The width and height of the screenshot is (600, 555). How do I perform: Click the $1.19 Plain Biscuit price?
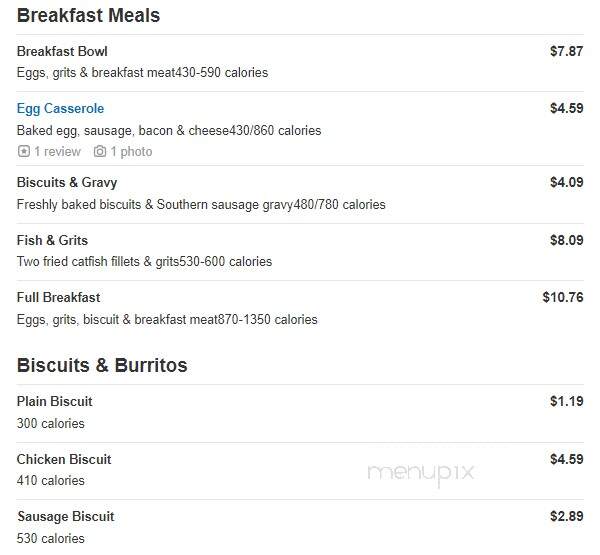[567, 402]
